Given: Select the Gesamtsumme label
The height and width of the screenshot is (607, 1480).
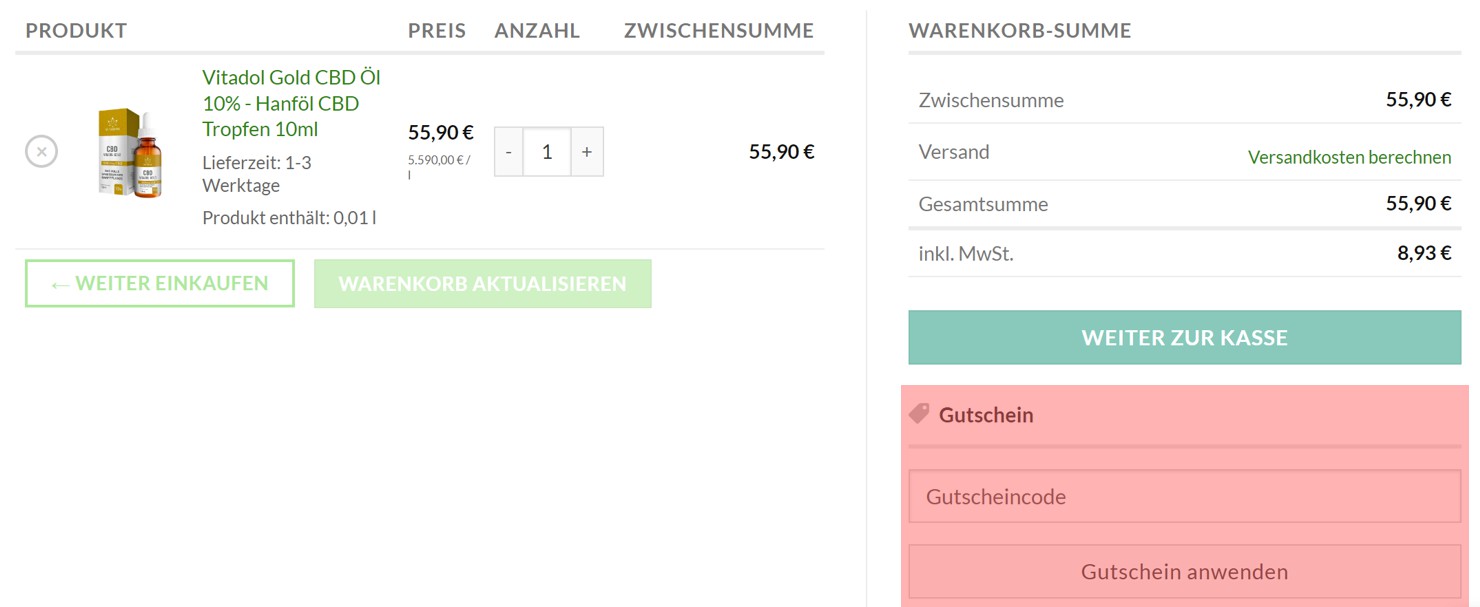Looking at the screenshot, I should pos(983,204).
